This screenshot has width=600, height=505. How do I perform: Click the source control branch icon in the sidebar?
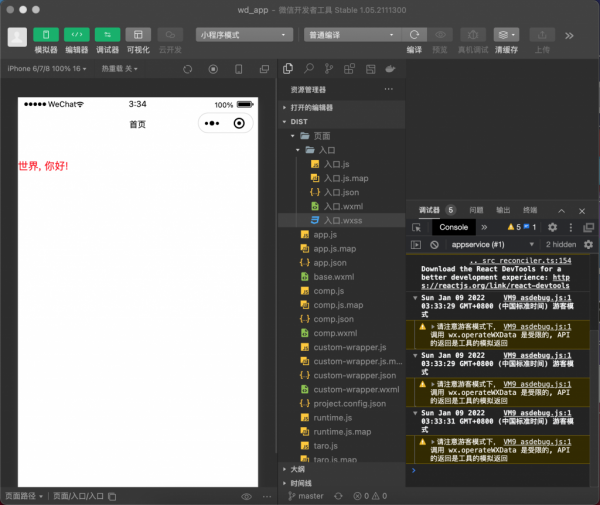tap(330, 69)
